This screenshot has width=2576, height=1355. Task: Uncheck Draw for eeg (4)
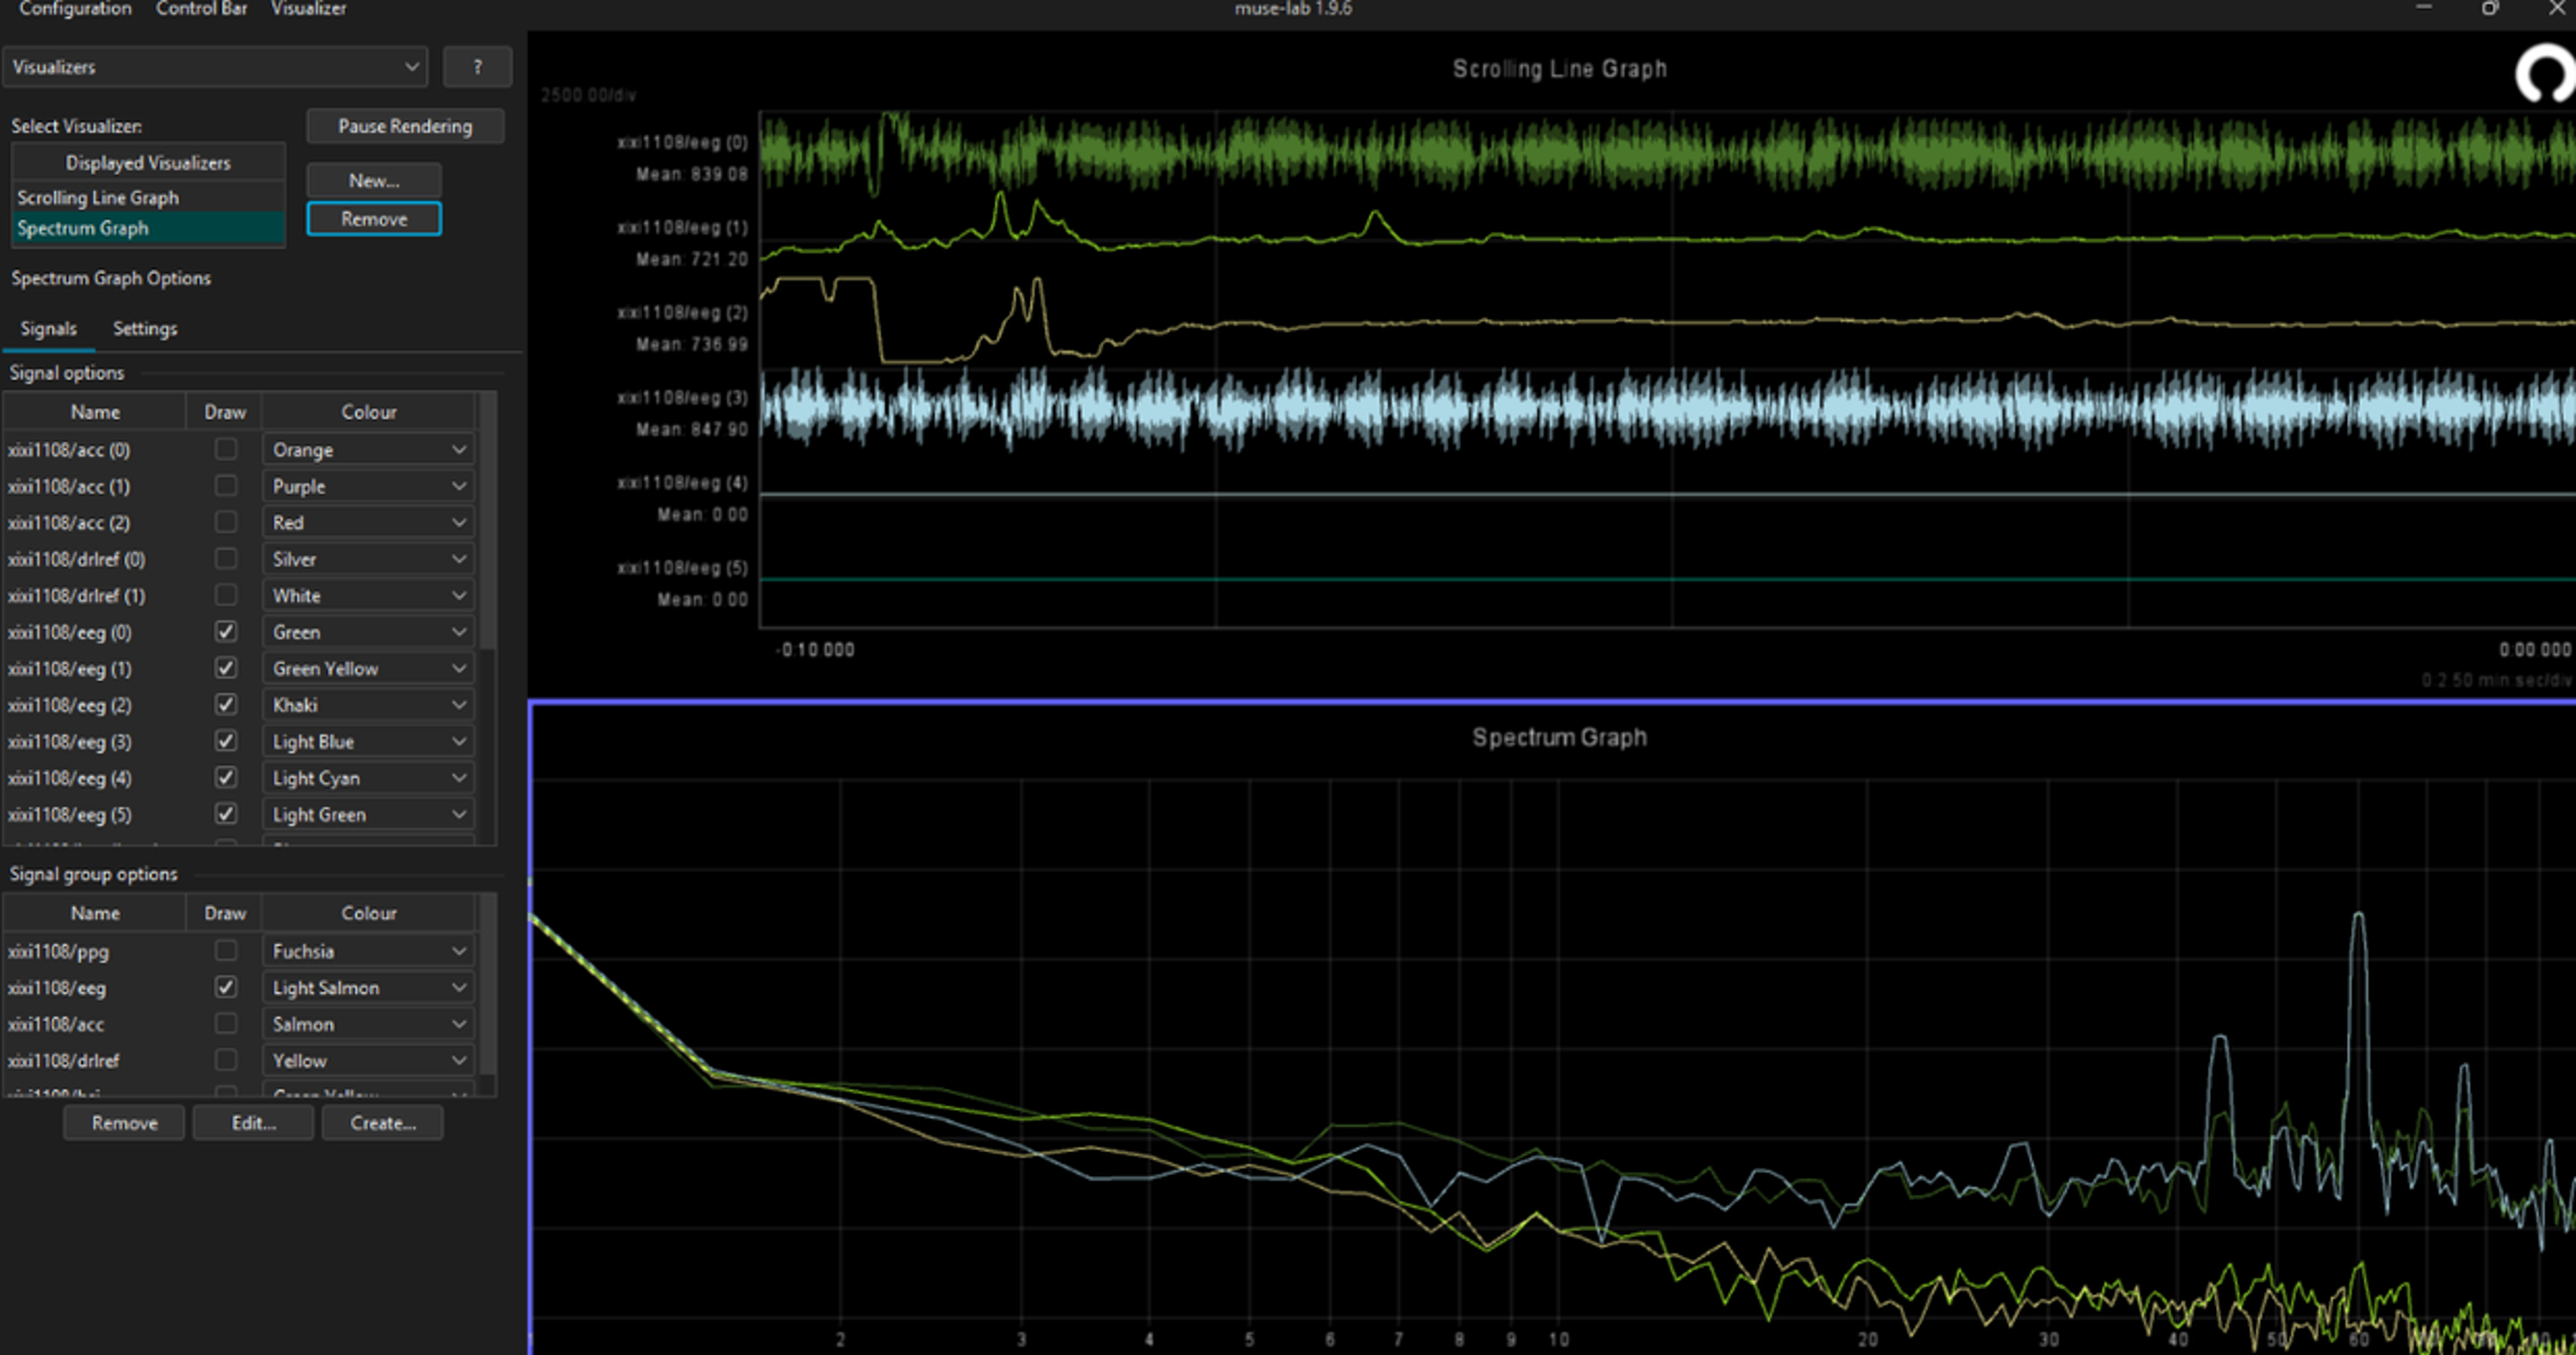click(226, 778)
